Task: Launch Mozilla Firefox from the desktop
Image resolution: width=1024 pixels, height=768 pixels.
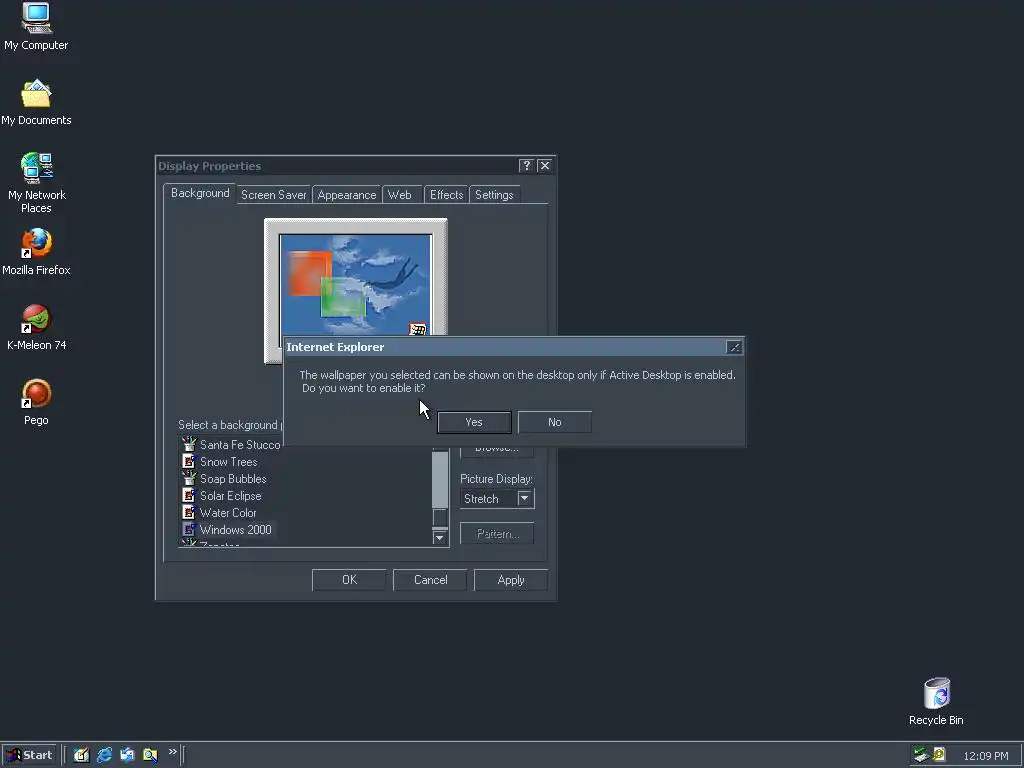Action: pos(36,252)
